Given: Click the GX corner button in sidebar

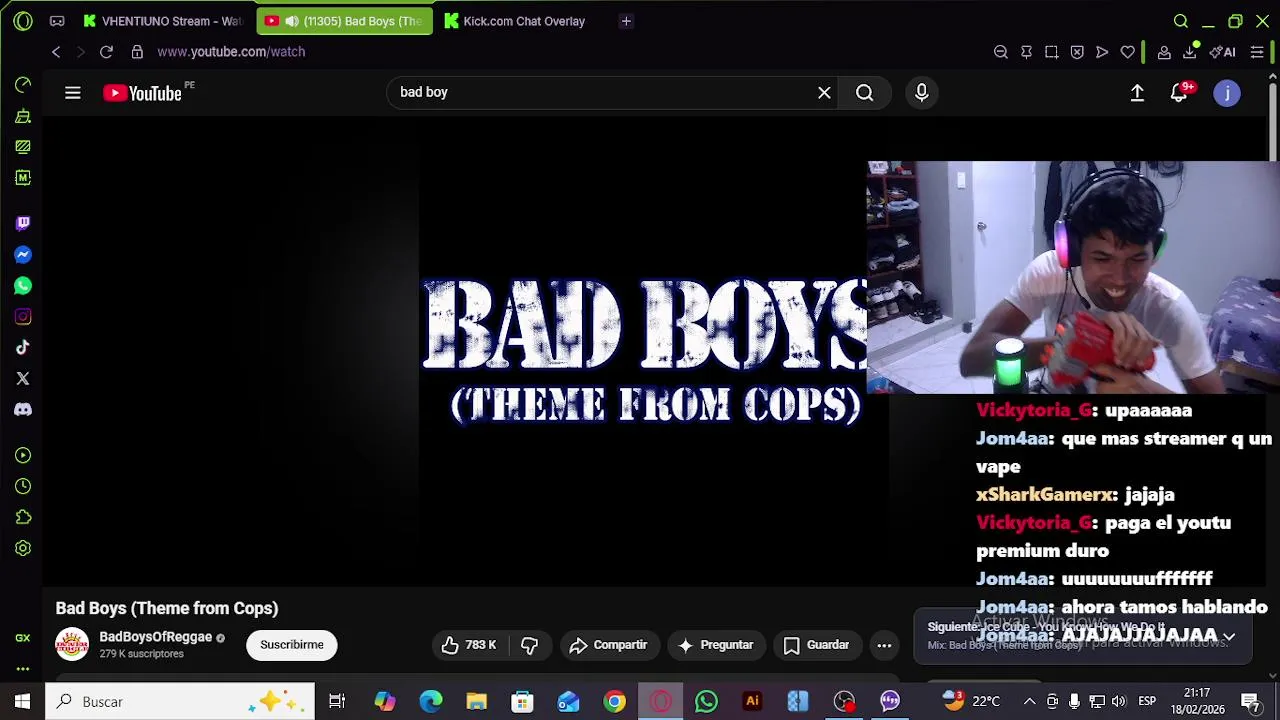Looking at the screenshot, I should pos(23,637).
